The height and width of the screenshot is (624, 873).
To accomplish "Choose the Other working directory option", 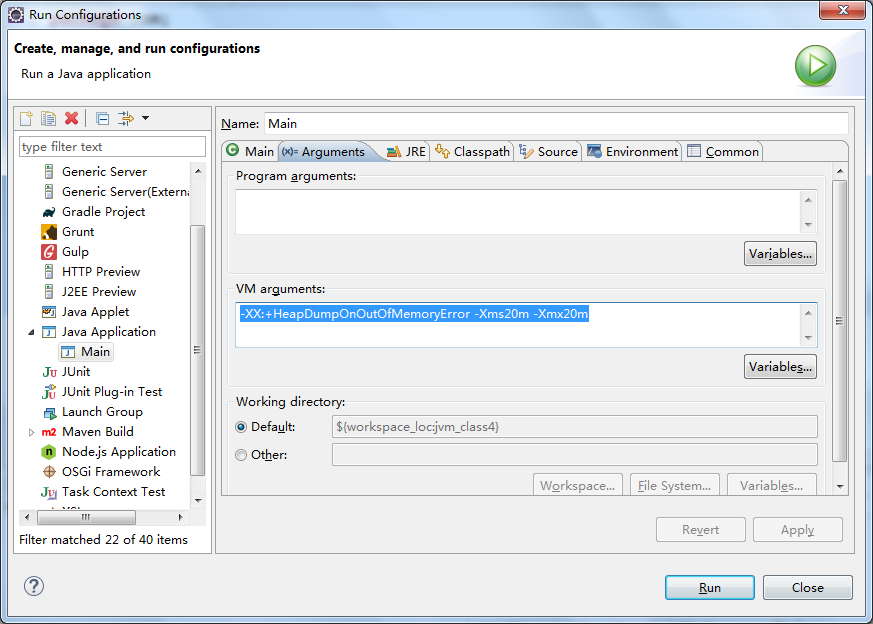I will tap(241, 455).
